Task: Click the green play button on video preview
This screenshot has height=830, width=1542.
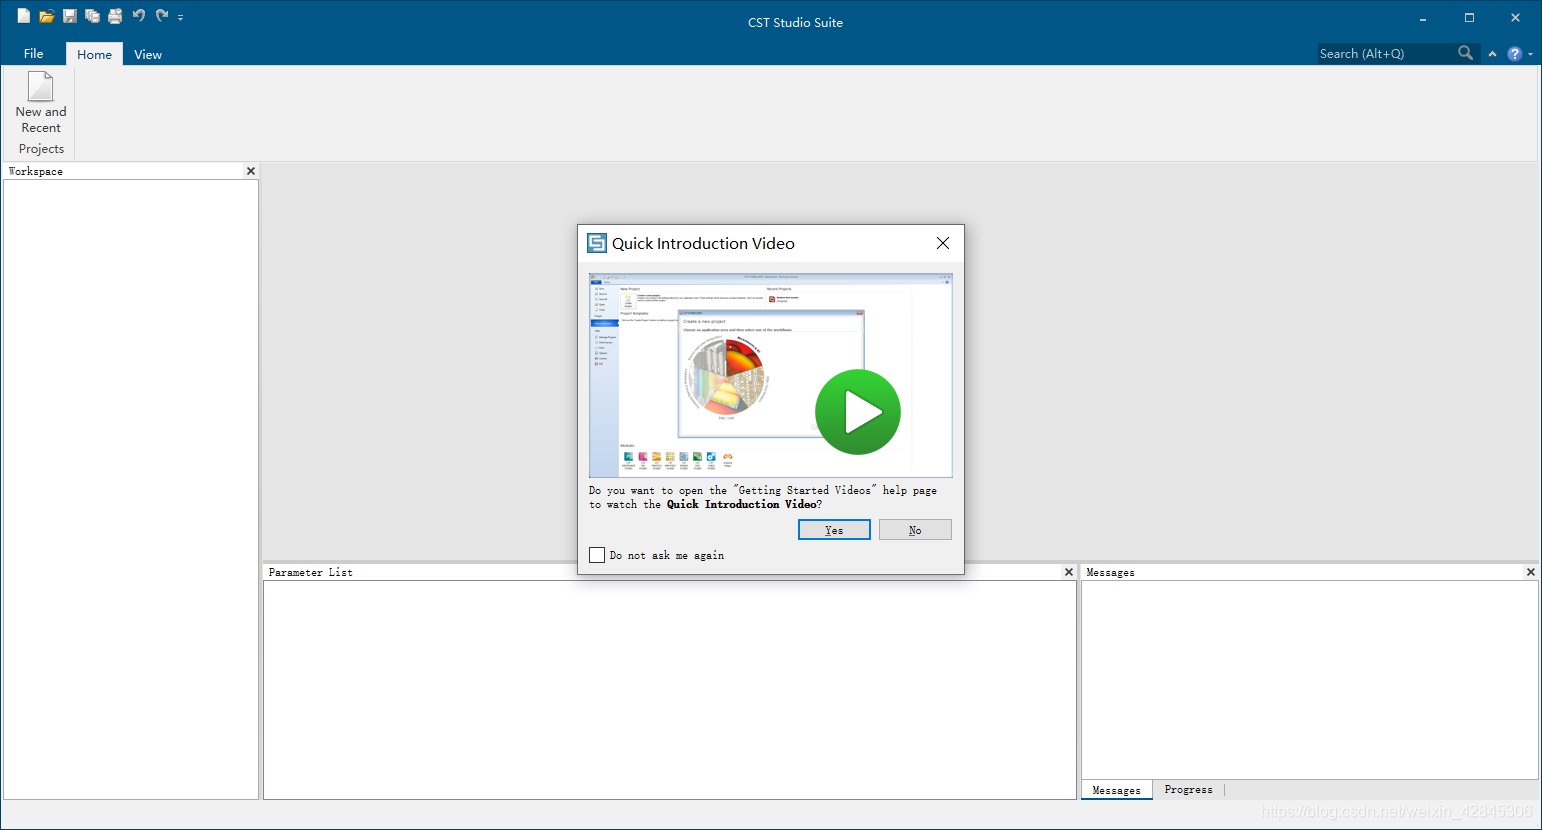Action: click(x=858, y=412)
